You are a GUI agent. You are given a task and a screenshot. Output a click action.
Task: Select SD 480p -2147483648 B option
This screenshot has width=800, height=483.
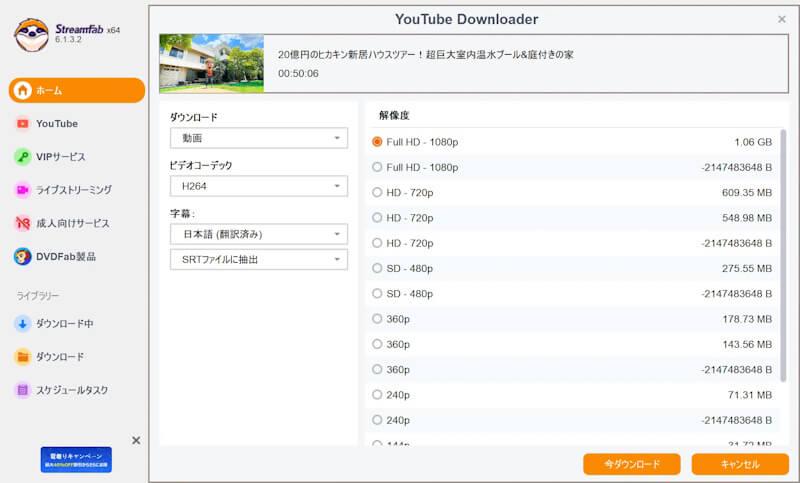click(572, 294)
